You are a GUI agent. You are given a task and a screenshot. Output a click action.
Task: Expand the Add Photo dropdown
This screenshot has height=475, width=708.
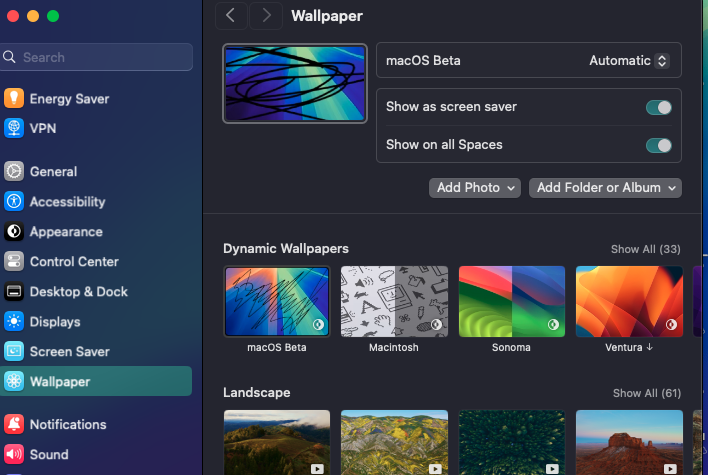click(476, 188)
